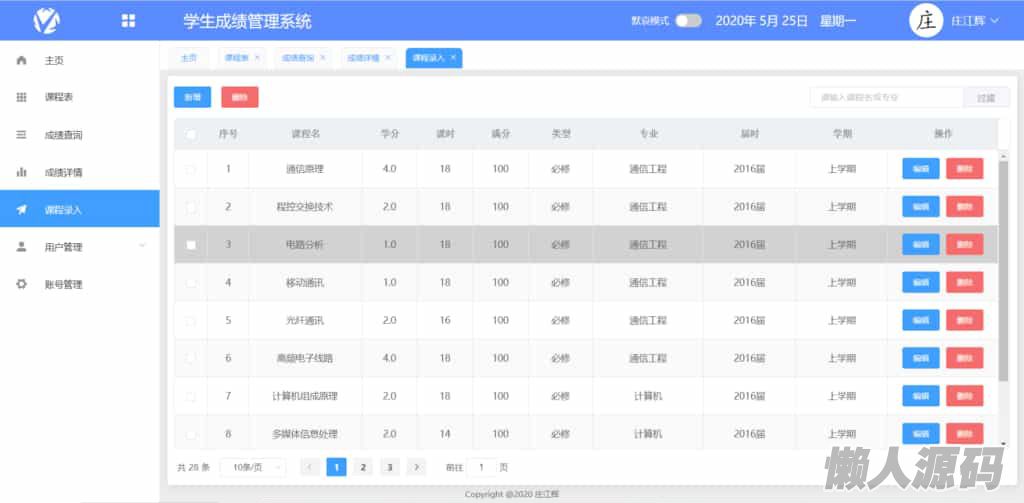Switch to the 主页 tab
The height and width of the screenshot is (503, 1024).
point(188,58)
